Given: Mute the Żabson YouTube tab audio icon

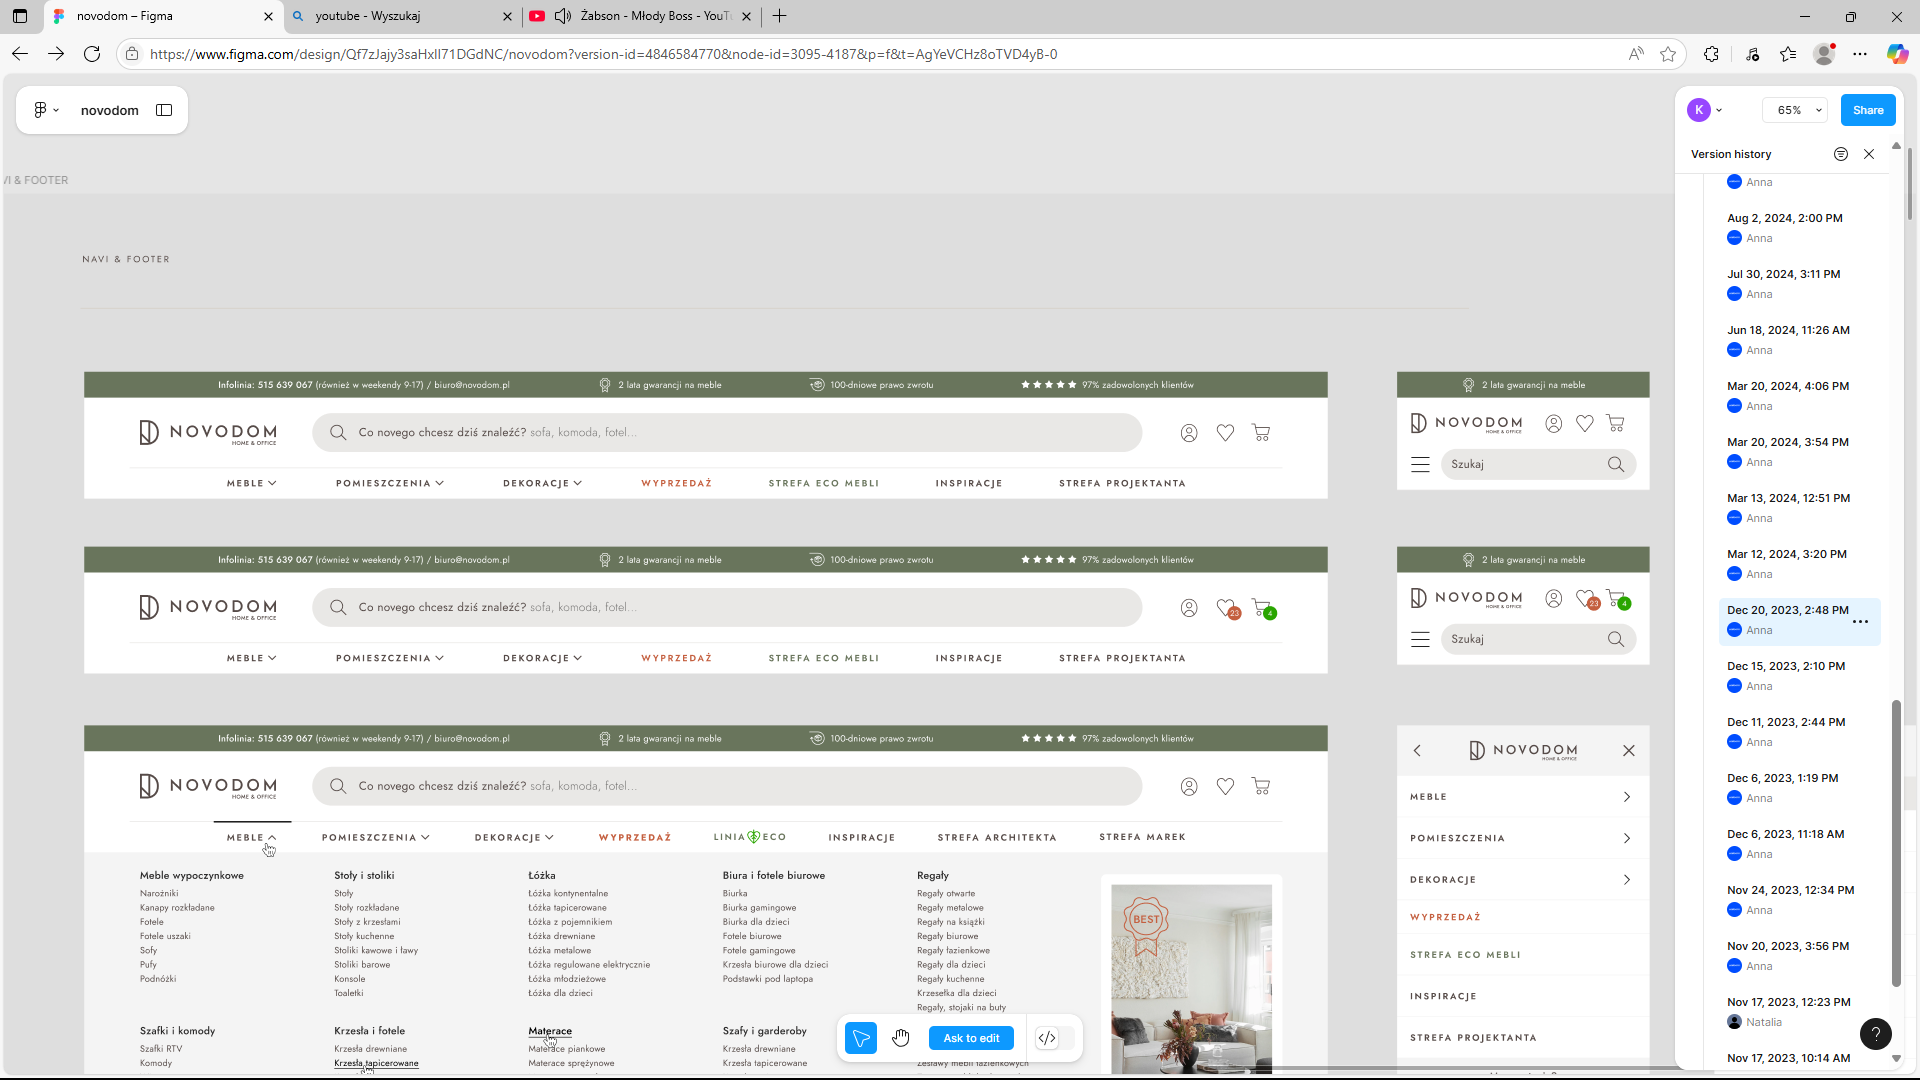Looking at the screenshot, I should click(x=563, y=16).
